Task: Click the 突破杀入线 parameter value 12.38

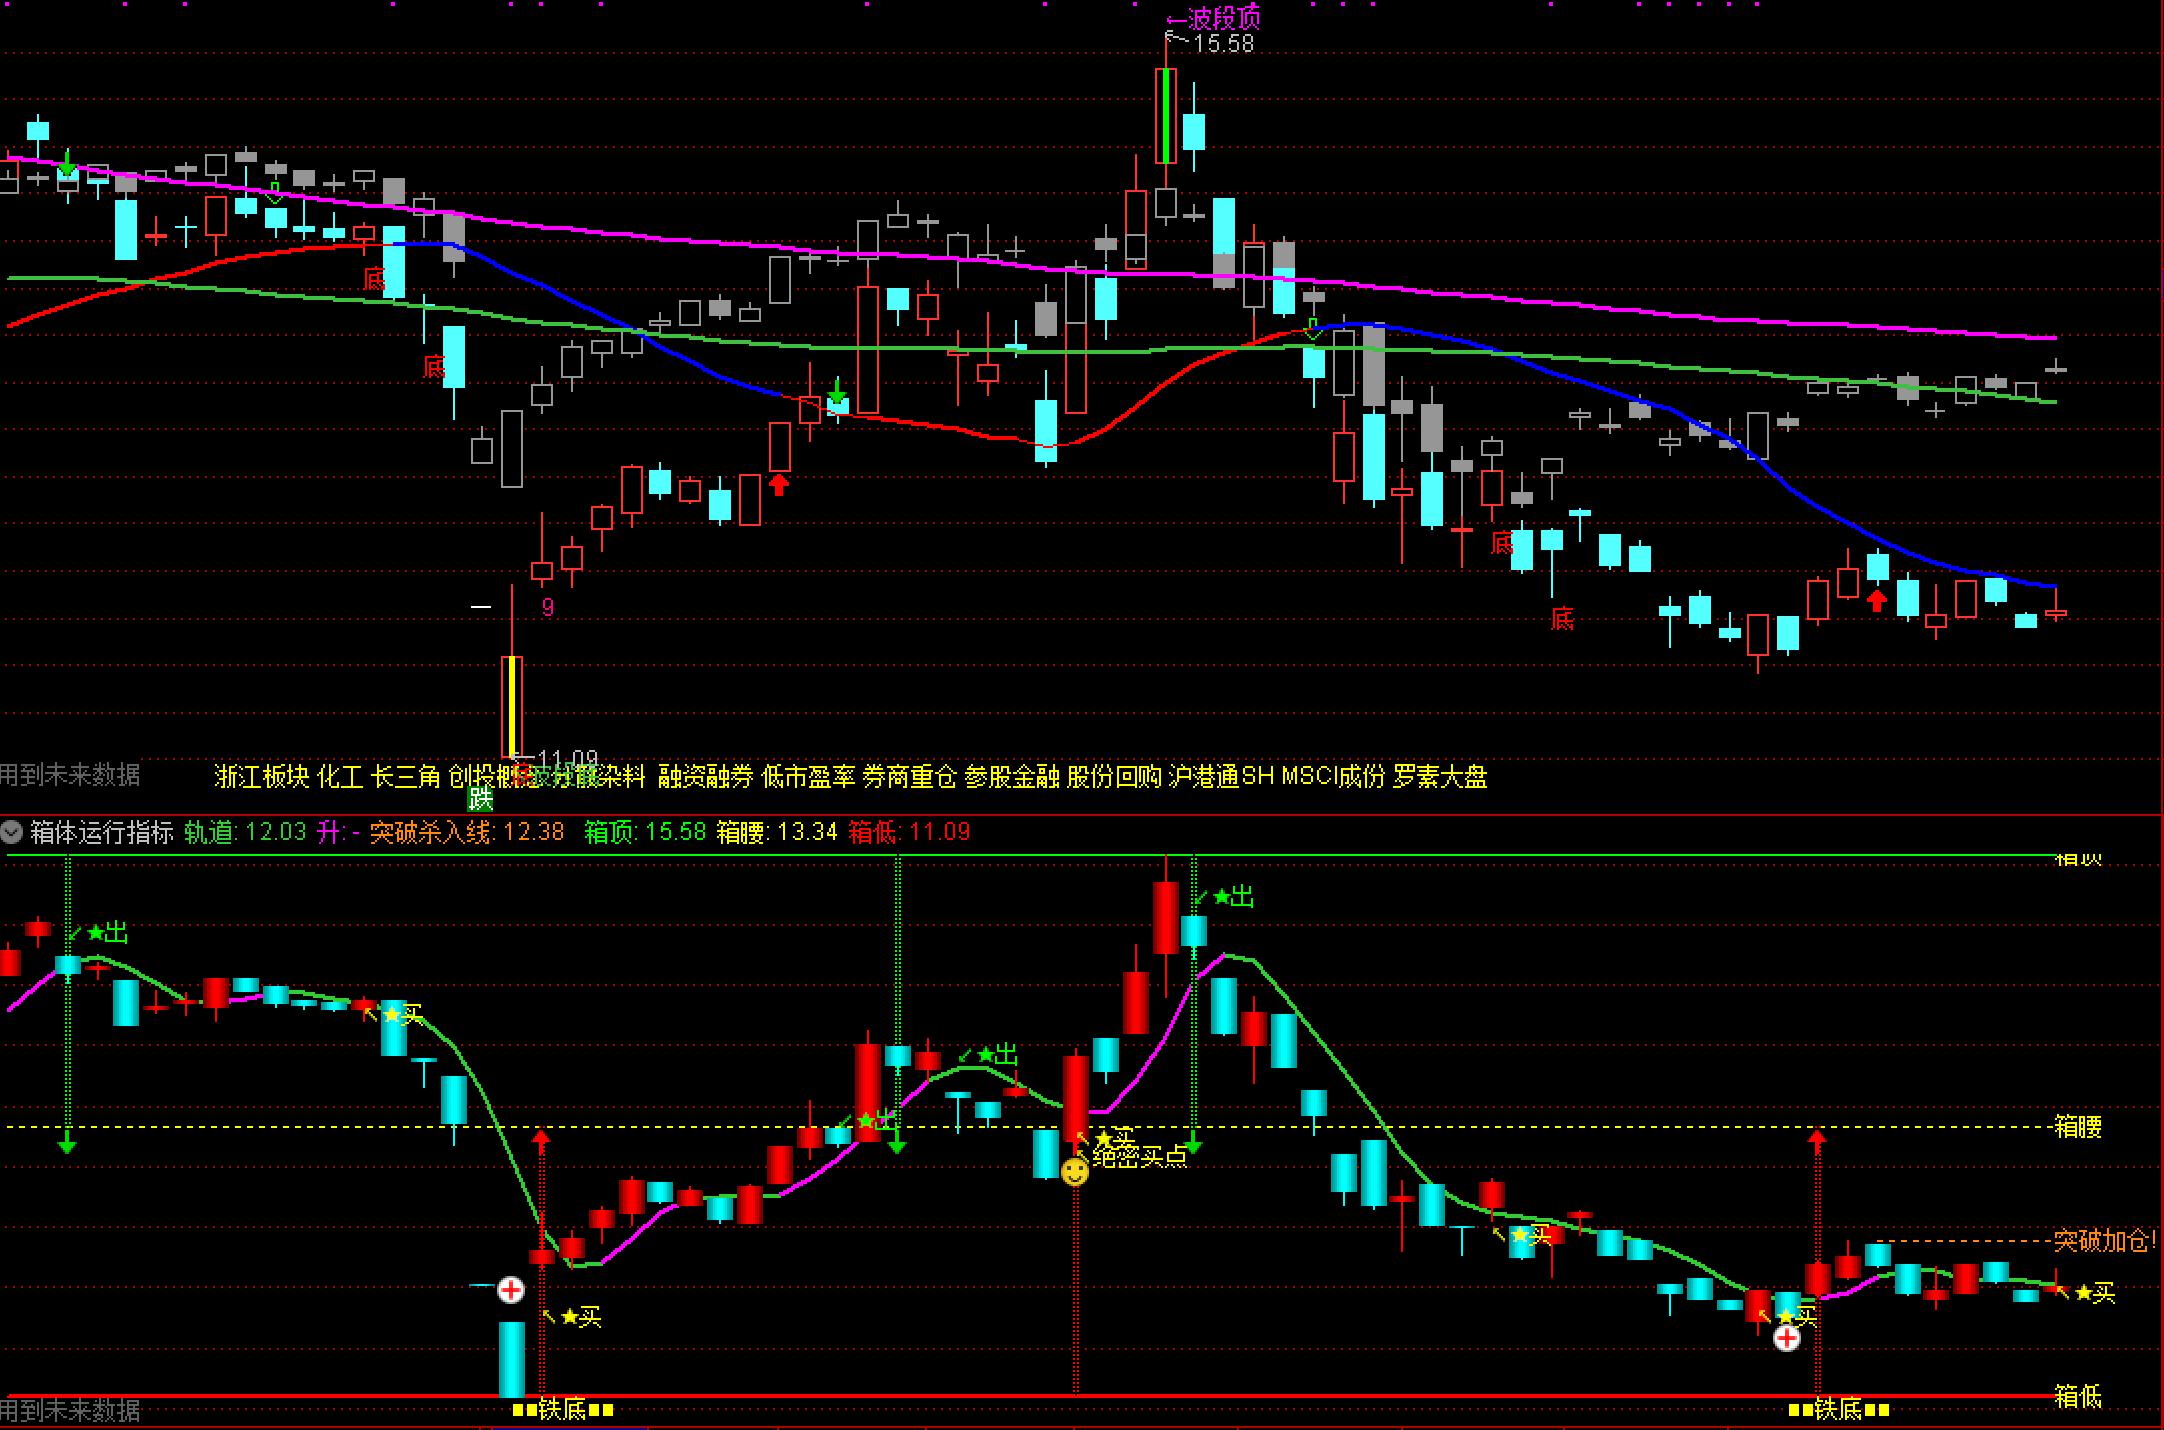Action: coord(533,832)
